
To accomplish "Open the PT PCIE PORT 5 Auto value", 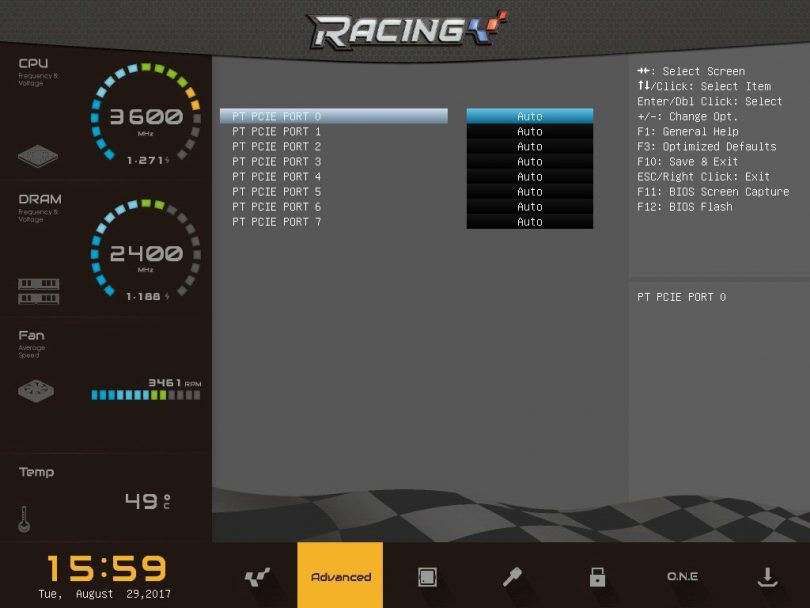I will [529, 191].
